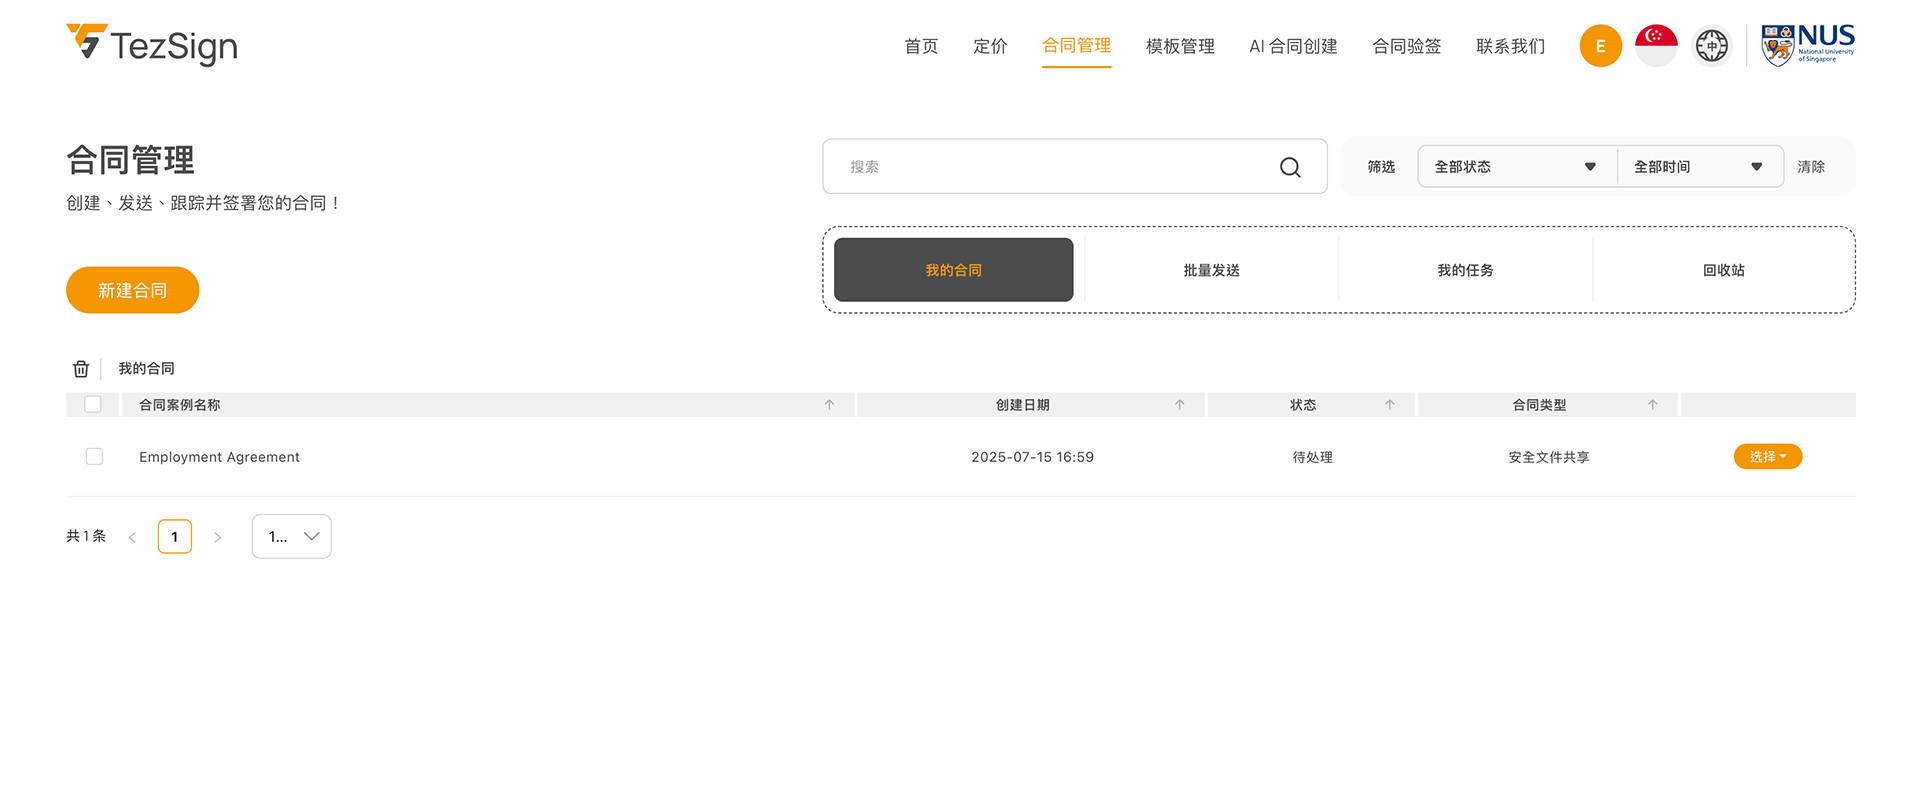The width and height of the screenshot is (1920, 800).
Task: Open 模板管理 in the navigation
Action: [1180, 46]
